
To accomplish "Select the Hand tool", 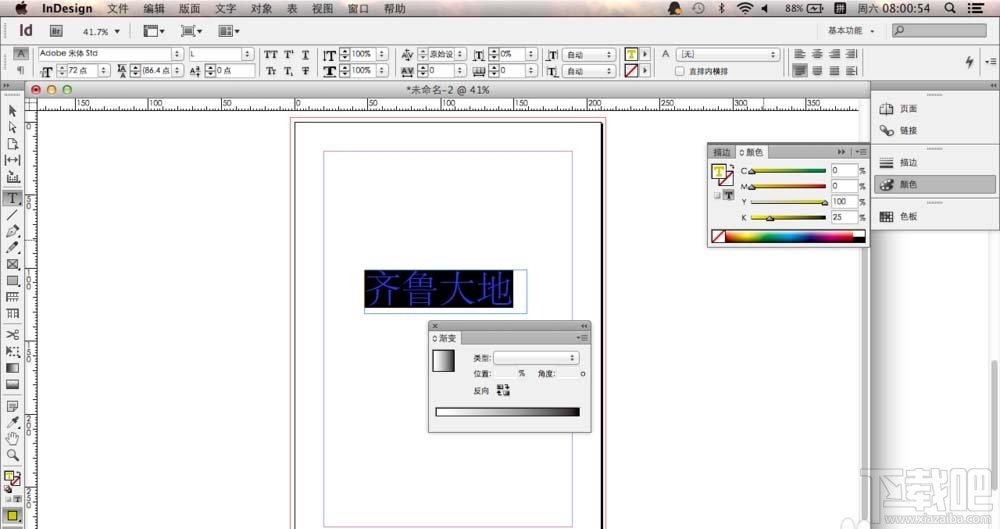I will (13, 439).
